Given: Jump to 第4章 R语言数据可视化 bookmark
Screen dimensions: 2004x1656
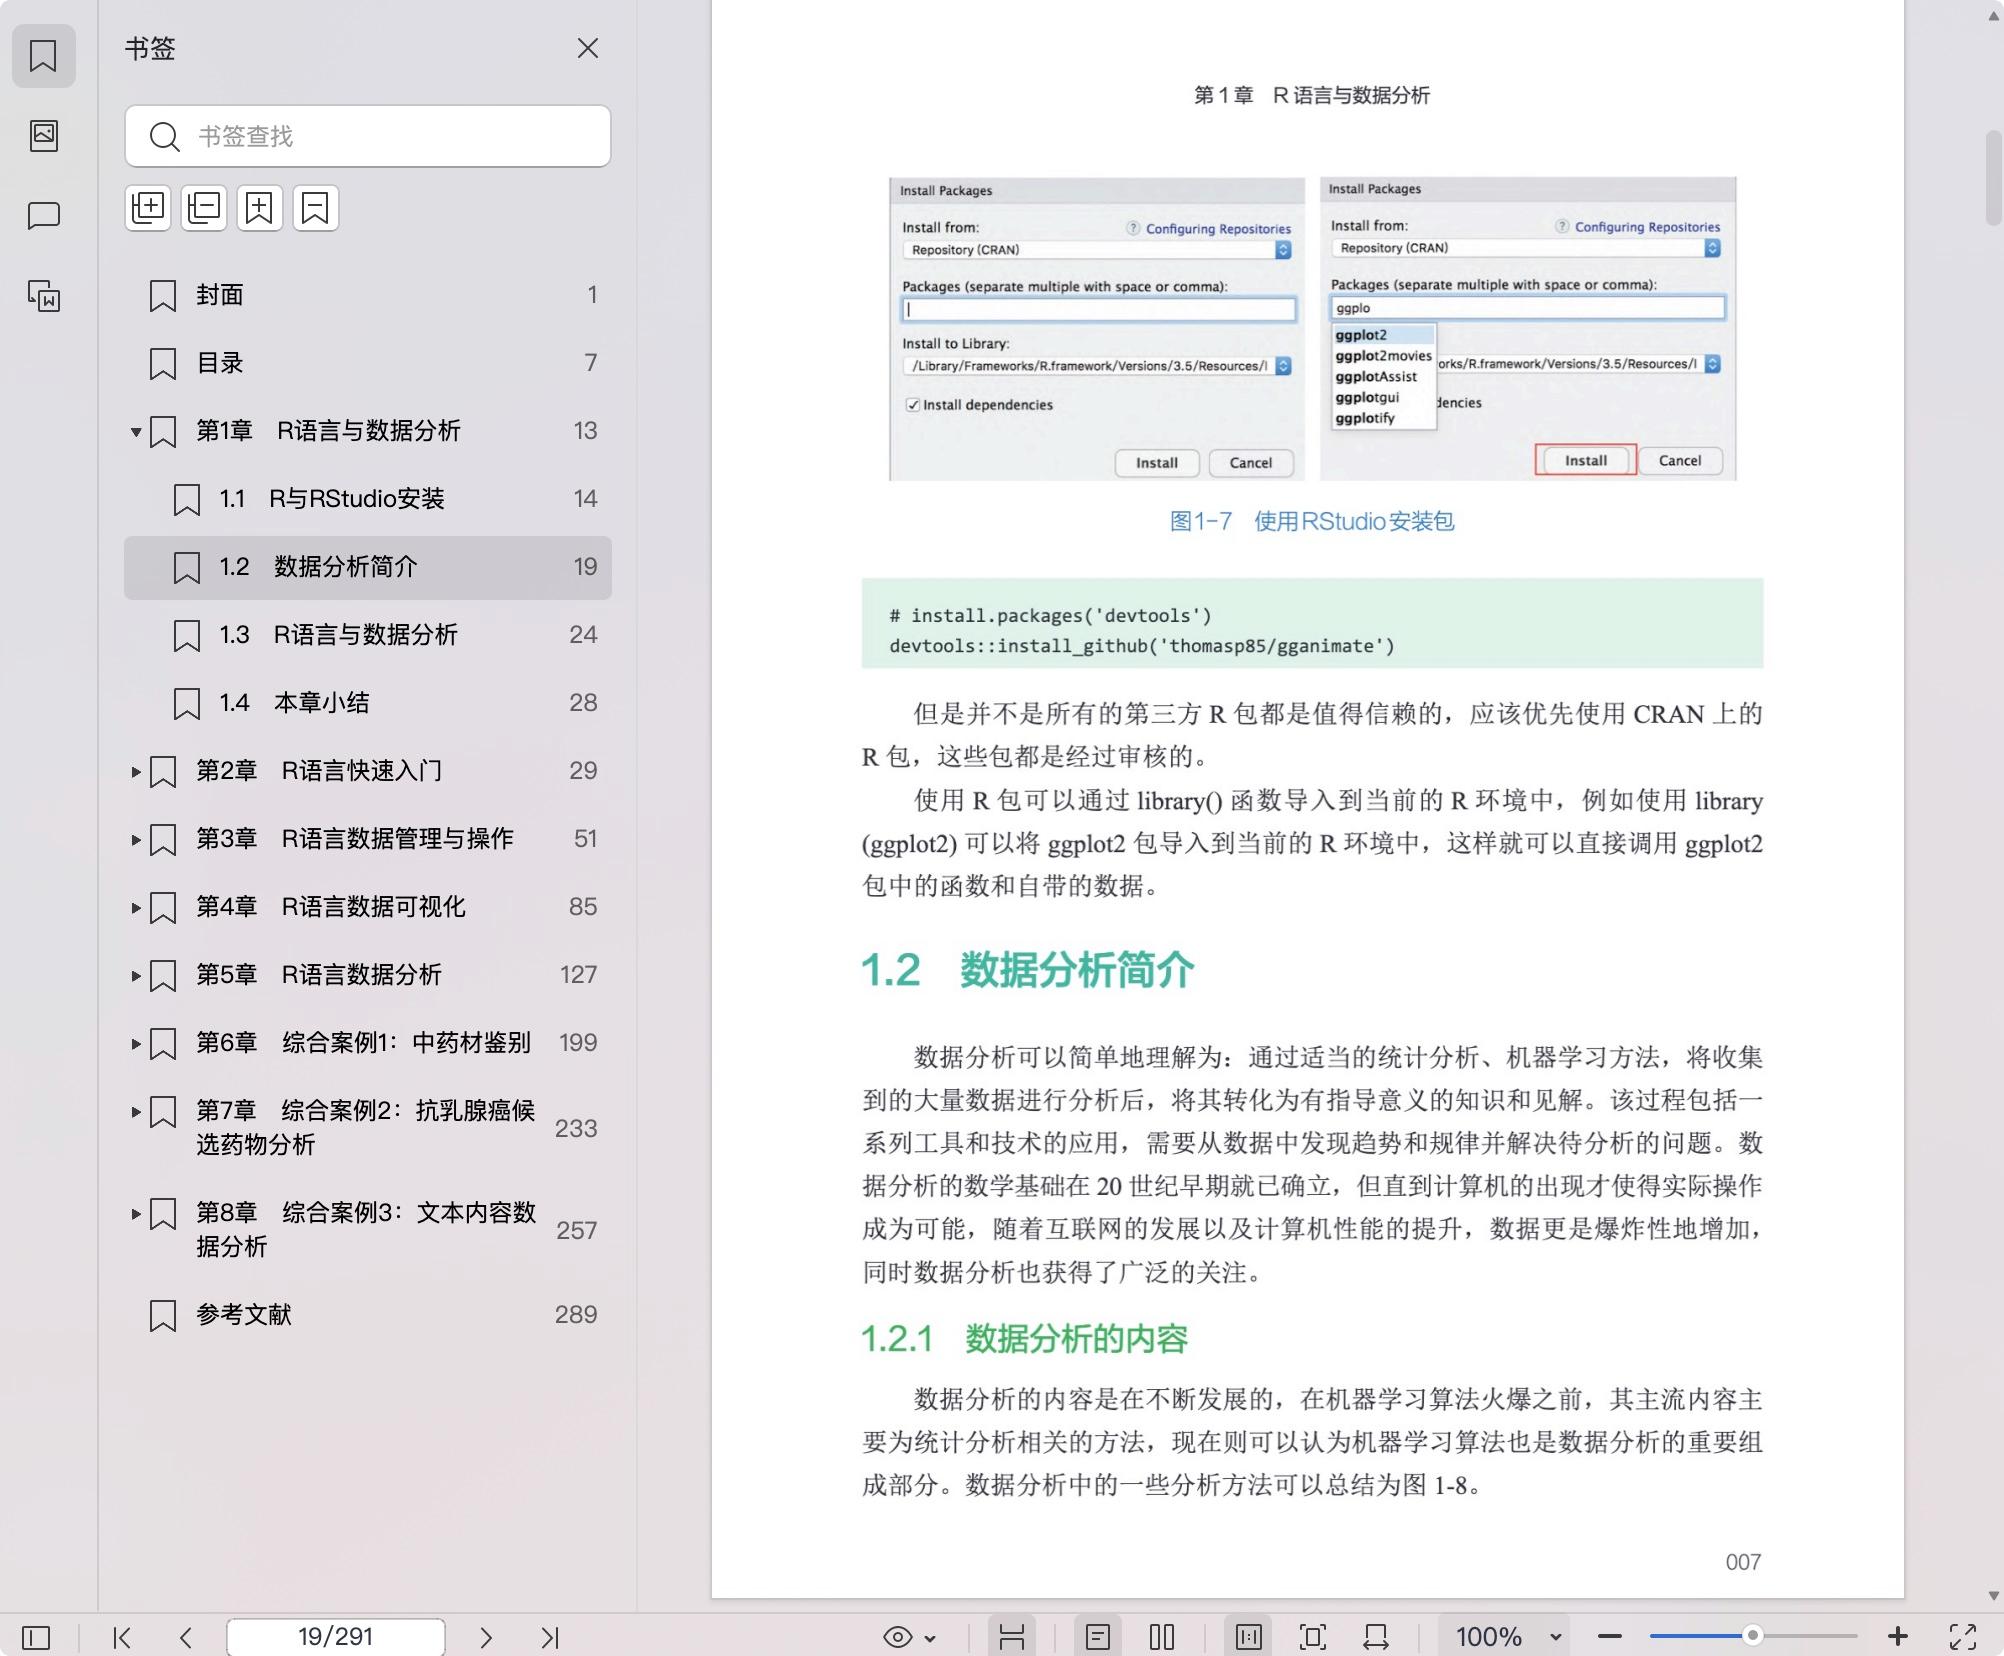Looking at the screenshot, I should pos(330,907).
